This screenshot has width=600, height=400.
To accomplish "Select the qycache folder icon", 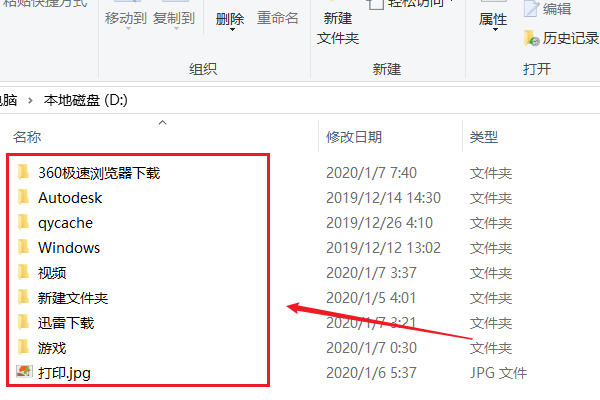I will click(x=23, y=222).
